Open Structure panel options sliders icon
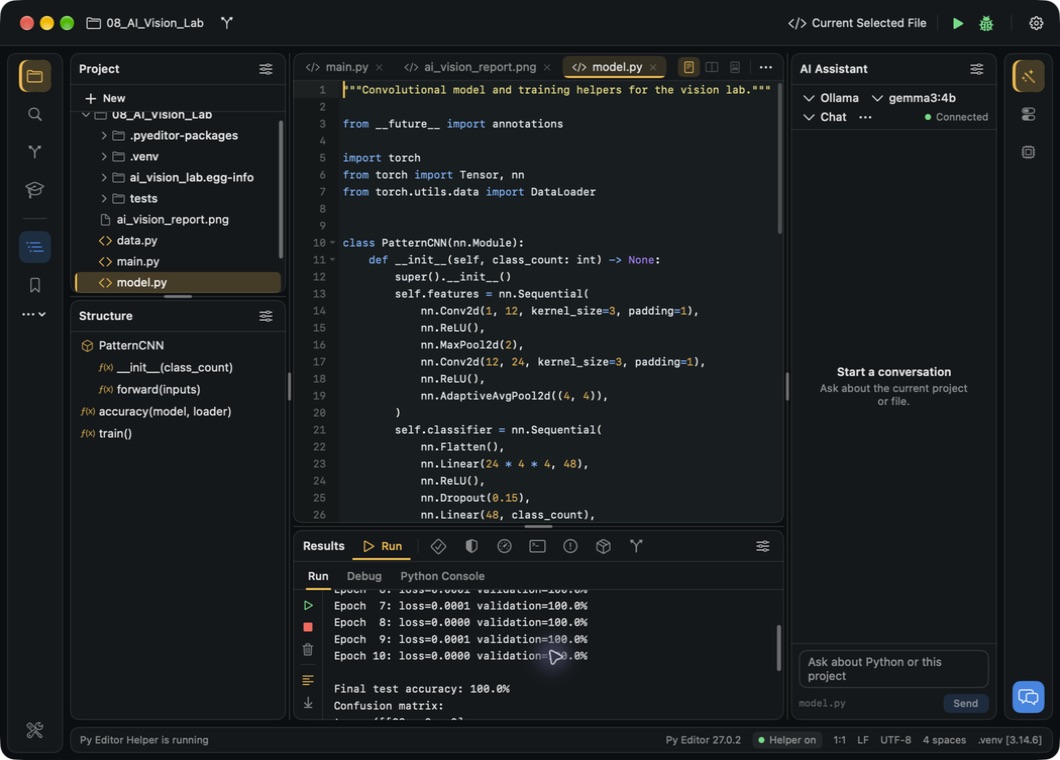Image resolution: width=1060 pixels, height=760 pixels. pyautogui.click(x=266, y=316)
